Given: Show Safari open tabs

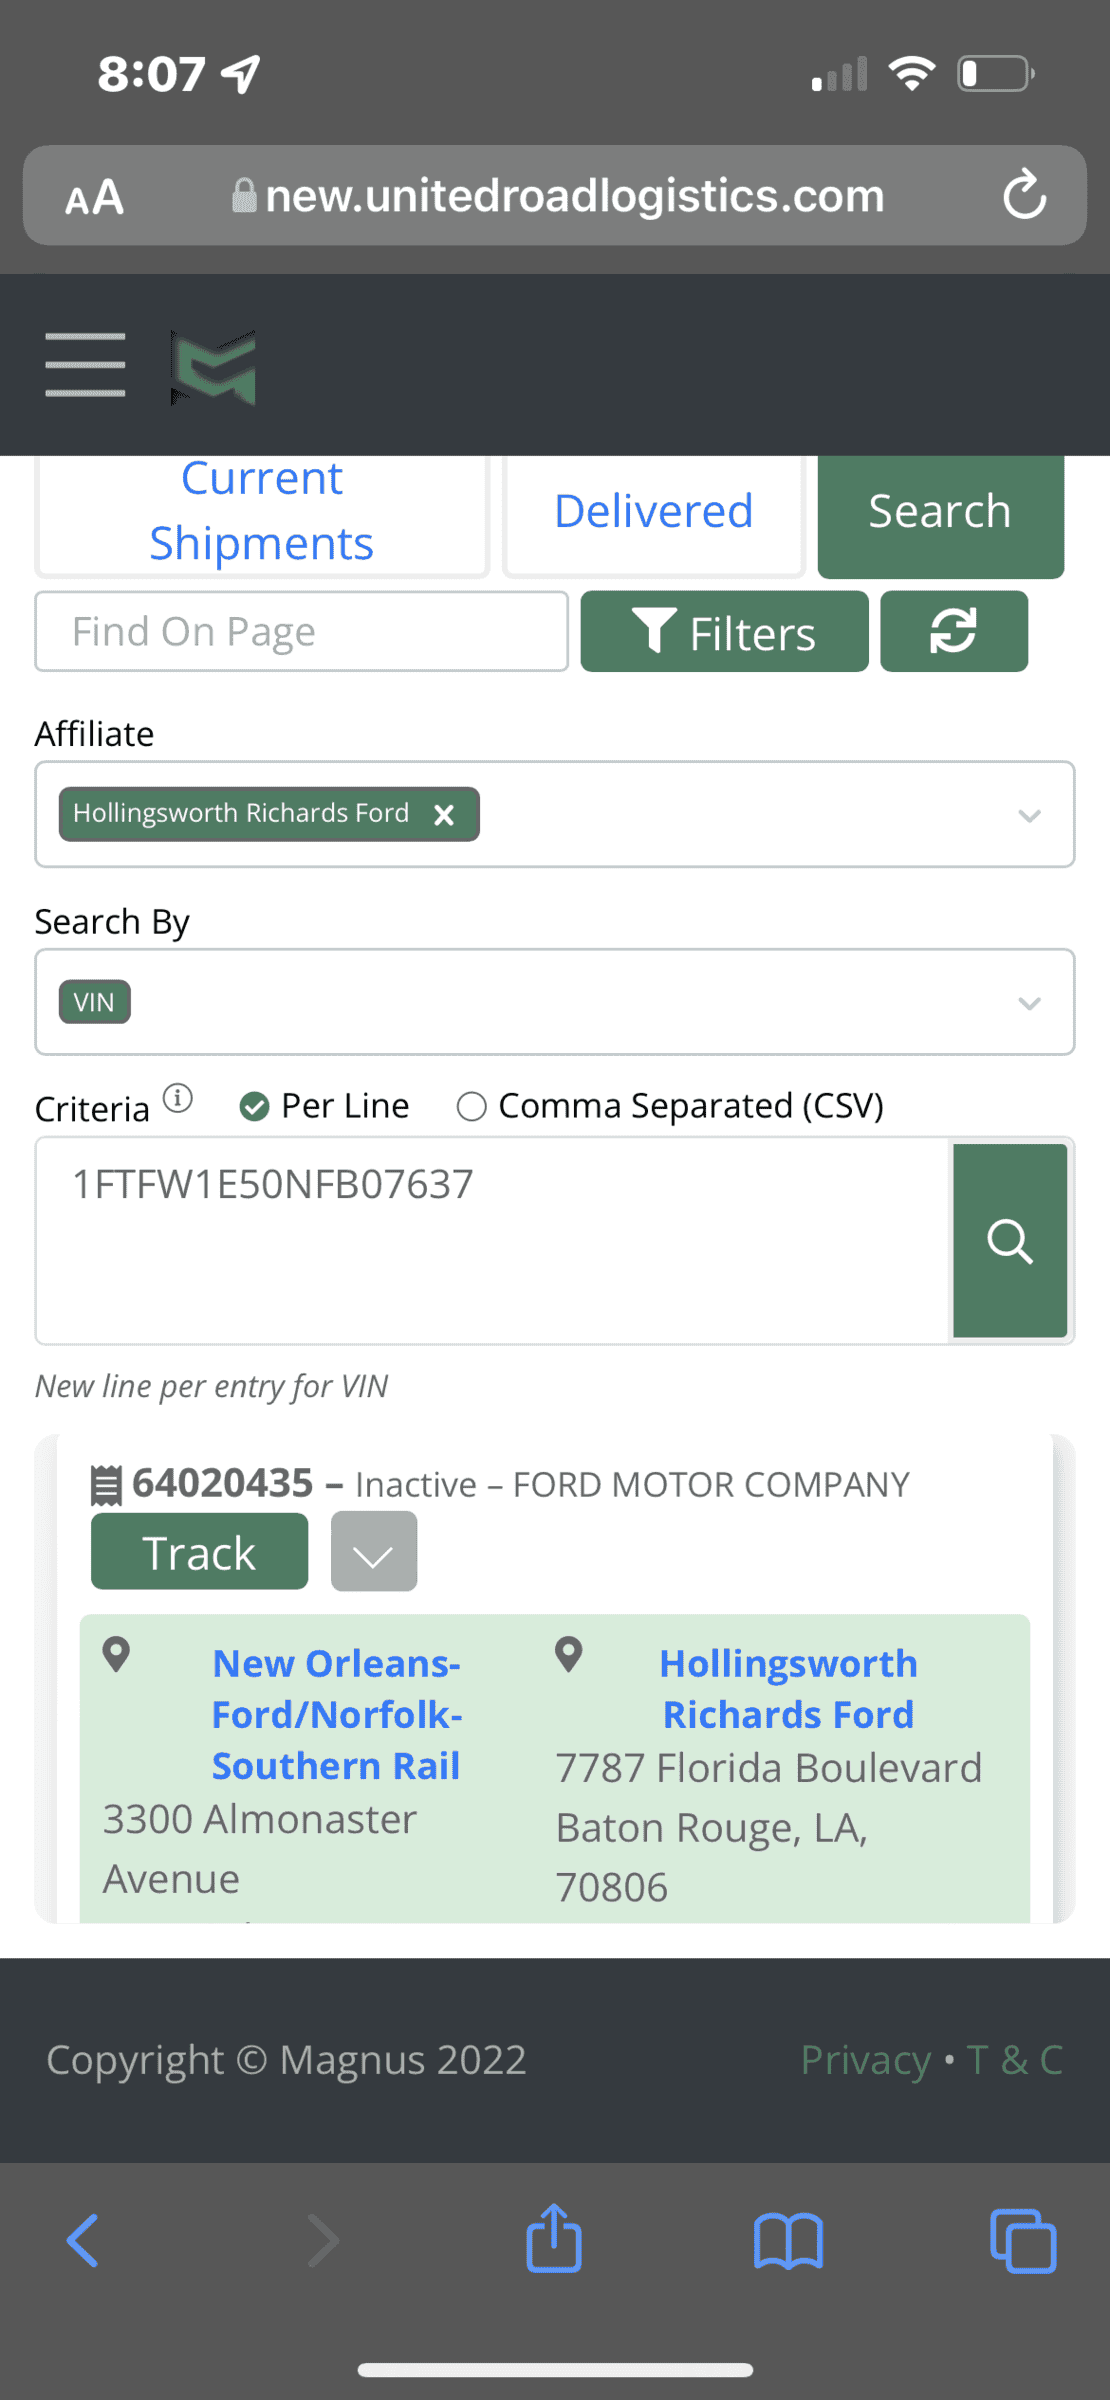Looking at the screenshot, I should coord(1023,2241).
